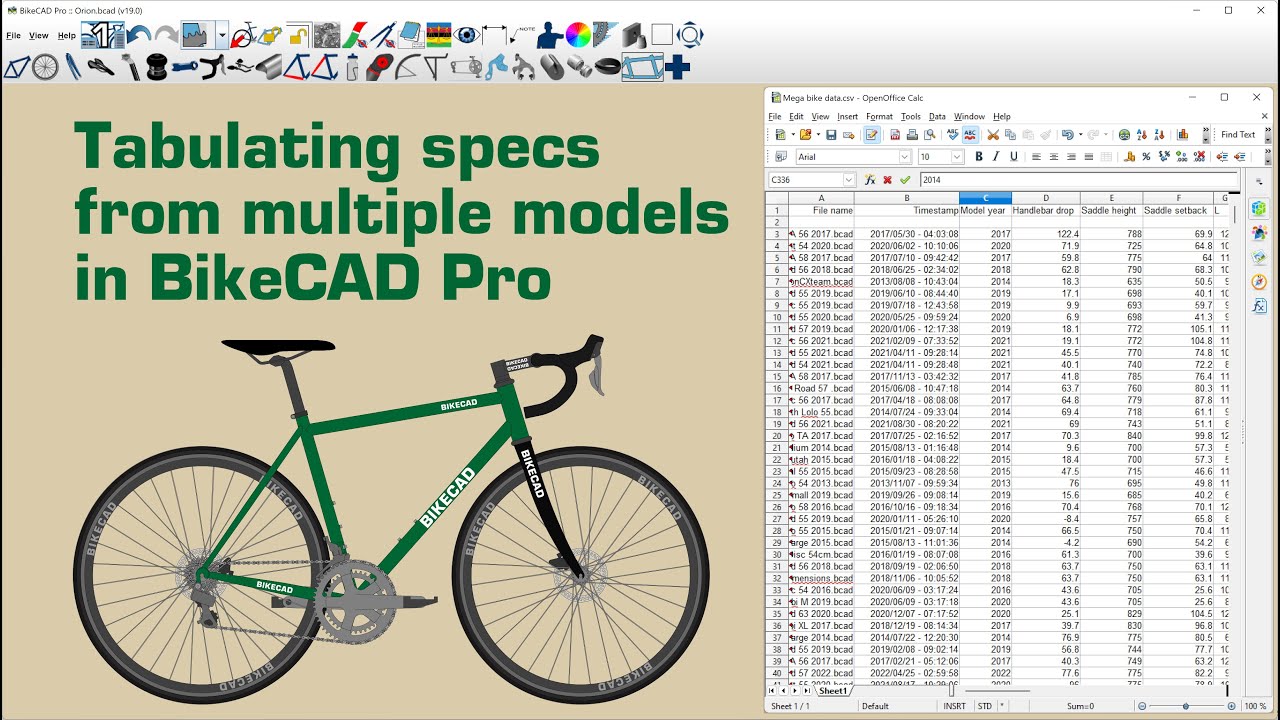Click the Save icon in Calc toolbar
Image resolution: width=1280 pixels, height=720 pixels.
pos(831,135)
